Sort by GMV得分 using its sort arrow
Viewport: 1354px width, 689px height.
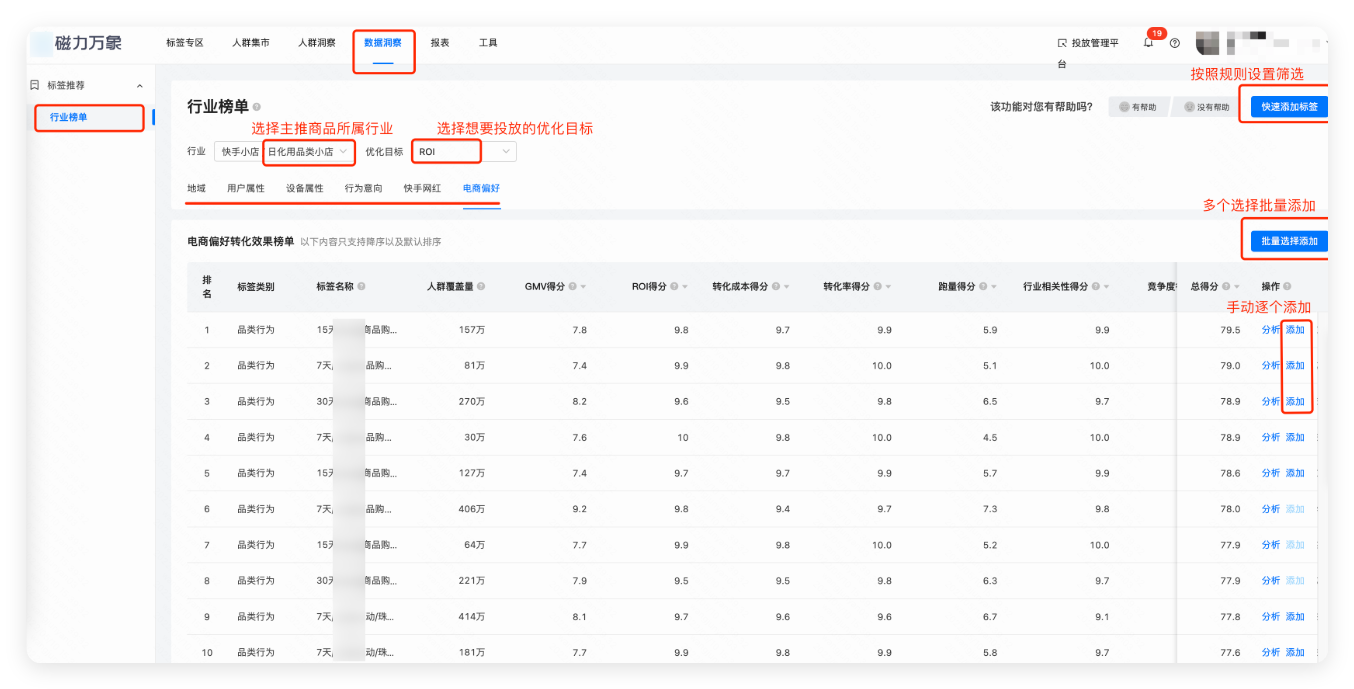[583, 287]
